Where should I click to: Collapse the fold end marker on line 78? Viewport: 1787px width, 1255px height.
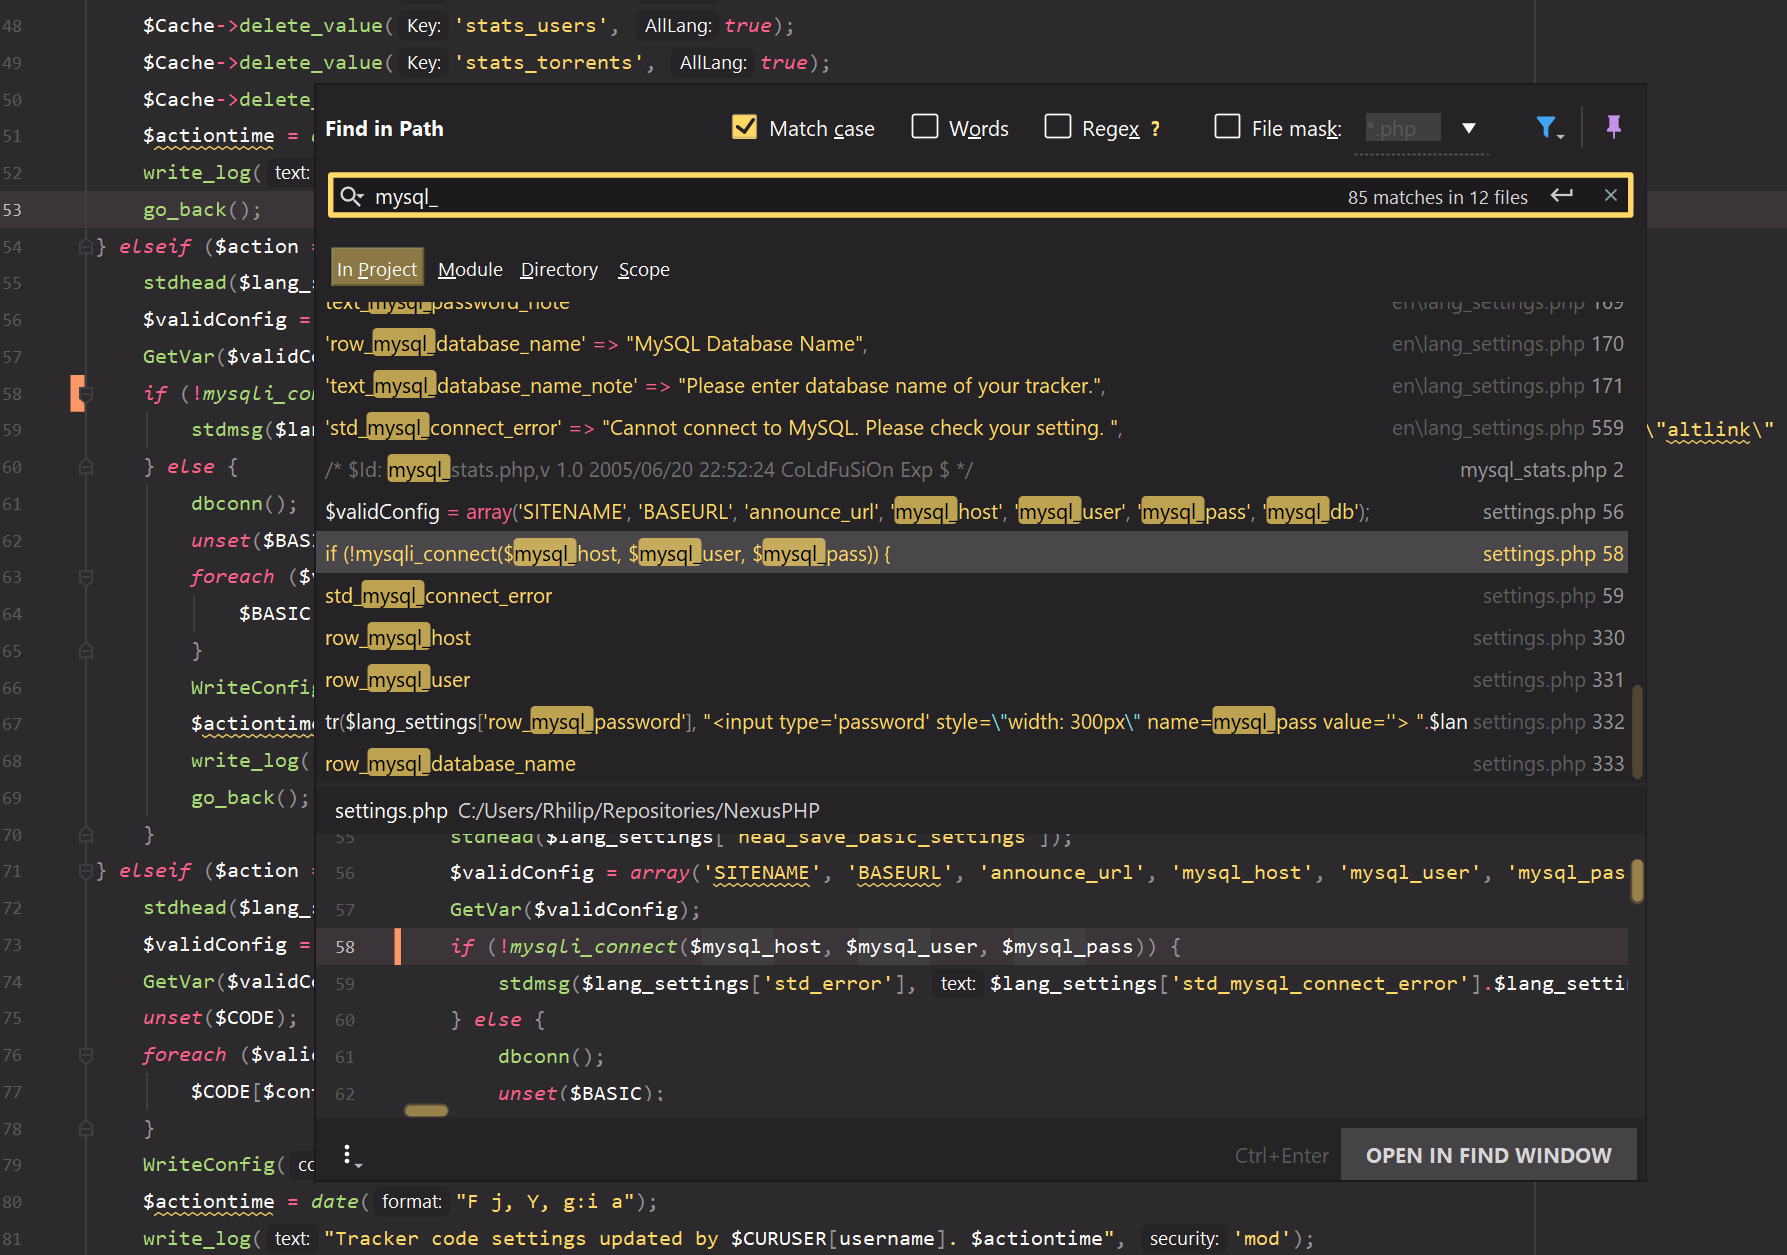(86, 1129)
